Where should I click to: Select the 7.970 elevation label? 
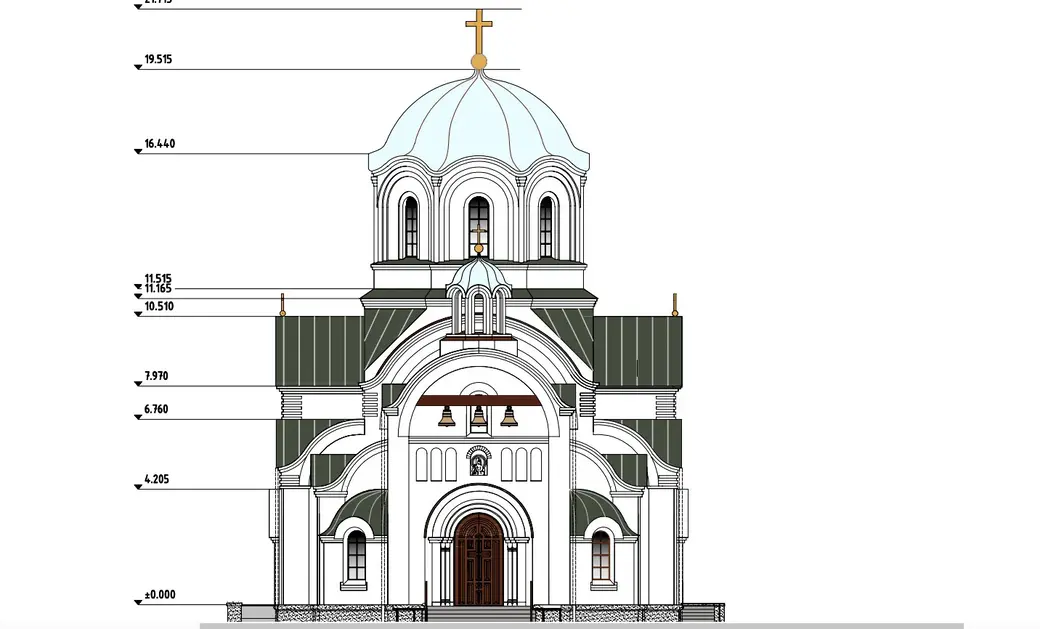click(x=155, y=377)
